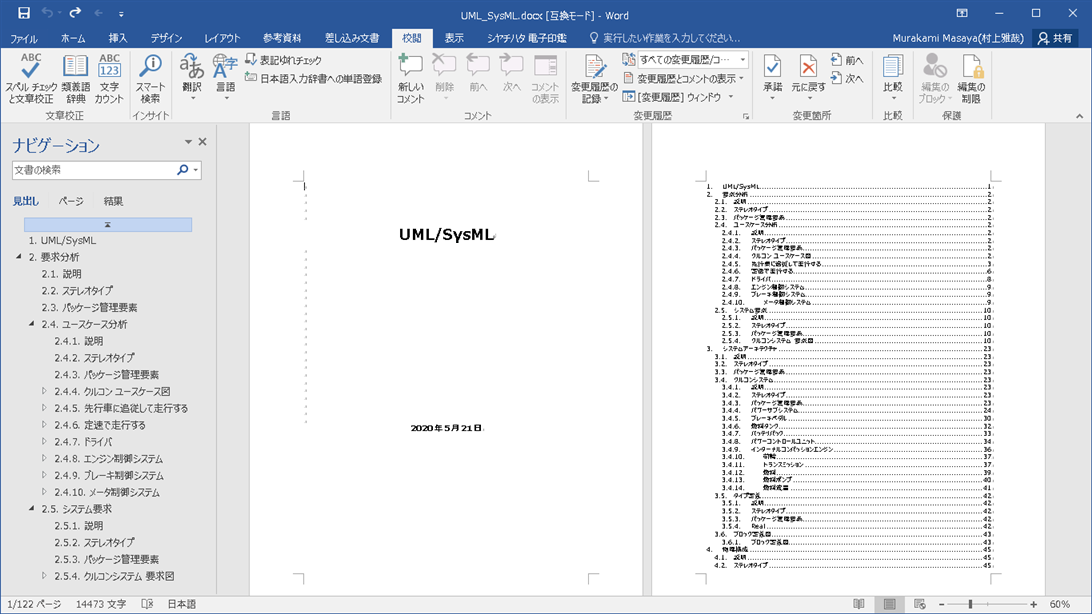Switch to the ページ navigation tab
Image resolution: width=1092 pixels, height=614 pixels.
[x=70, y=201]
